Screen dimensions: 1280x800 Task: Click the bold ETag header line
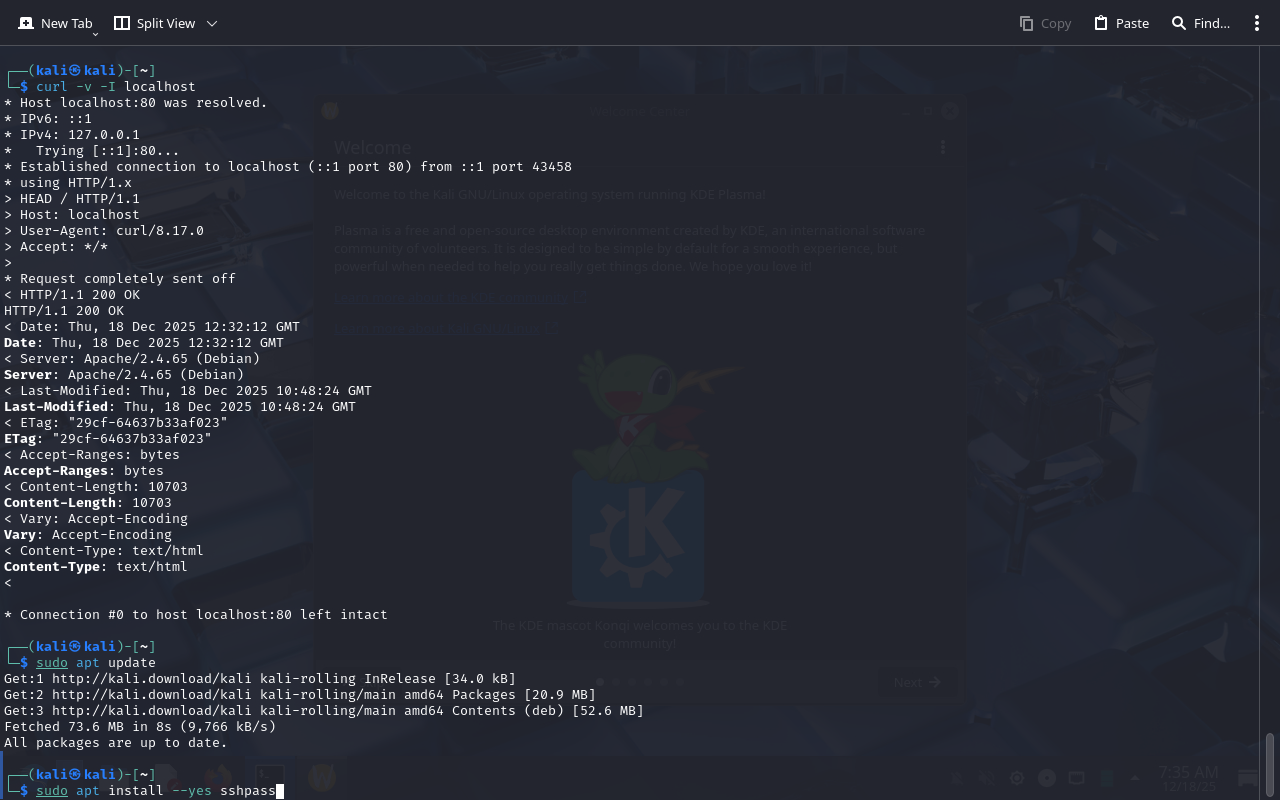(x=108, y=439)
